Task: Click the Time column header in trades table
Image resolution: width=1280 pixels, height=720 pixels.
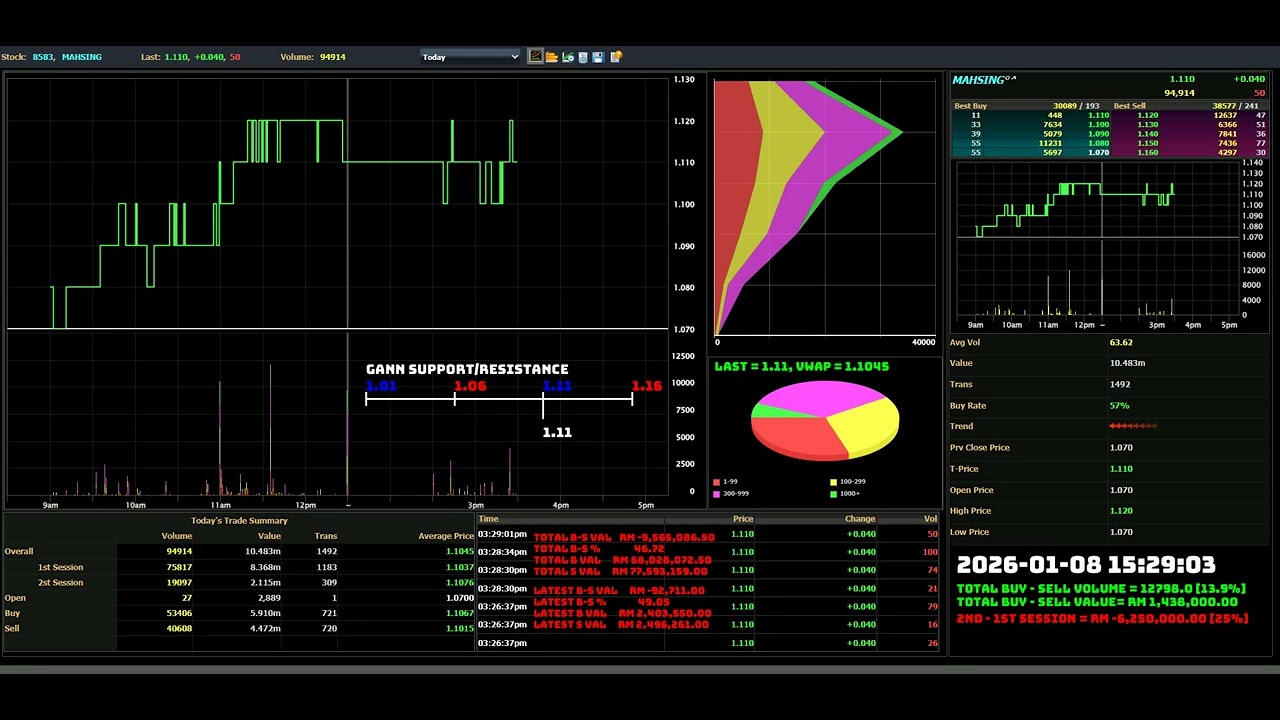Action: [x=488, y=519]
